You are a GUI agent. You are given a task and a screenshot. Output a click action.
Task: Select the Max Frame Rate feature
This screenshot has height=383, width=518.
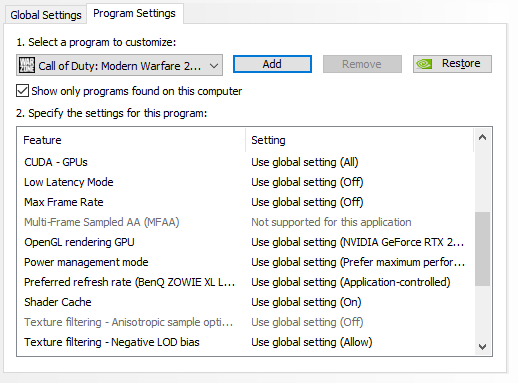tap(64, 202)
